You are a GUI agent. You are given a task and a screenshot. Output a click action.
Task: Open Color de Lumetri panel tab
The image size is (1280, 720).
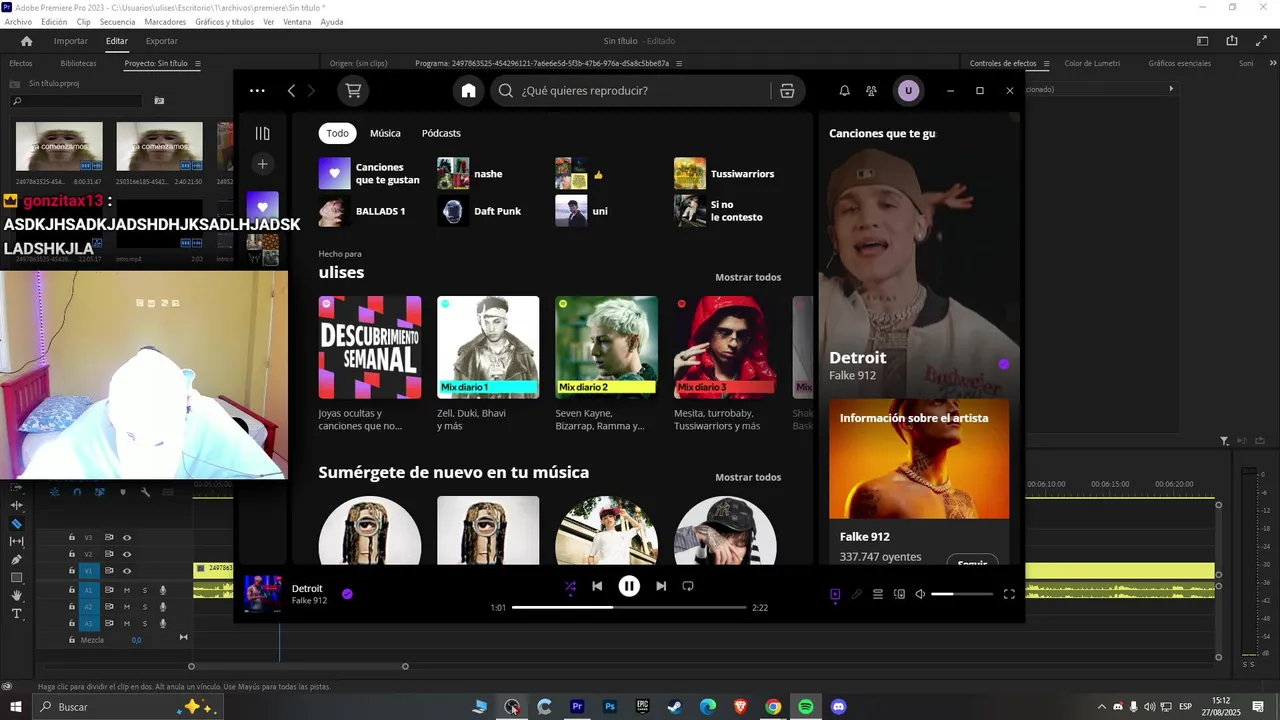tap(1092, 63)
